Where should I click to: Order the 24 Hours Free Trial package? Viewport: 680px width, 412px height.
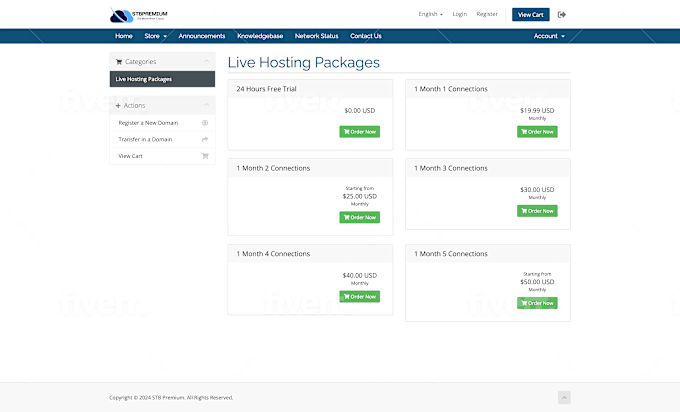[x=359, y=131]
